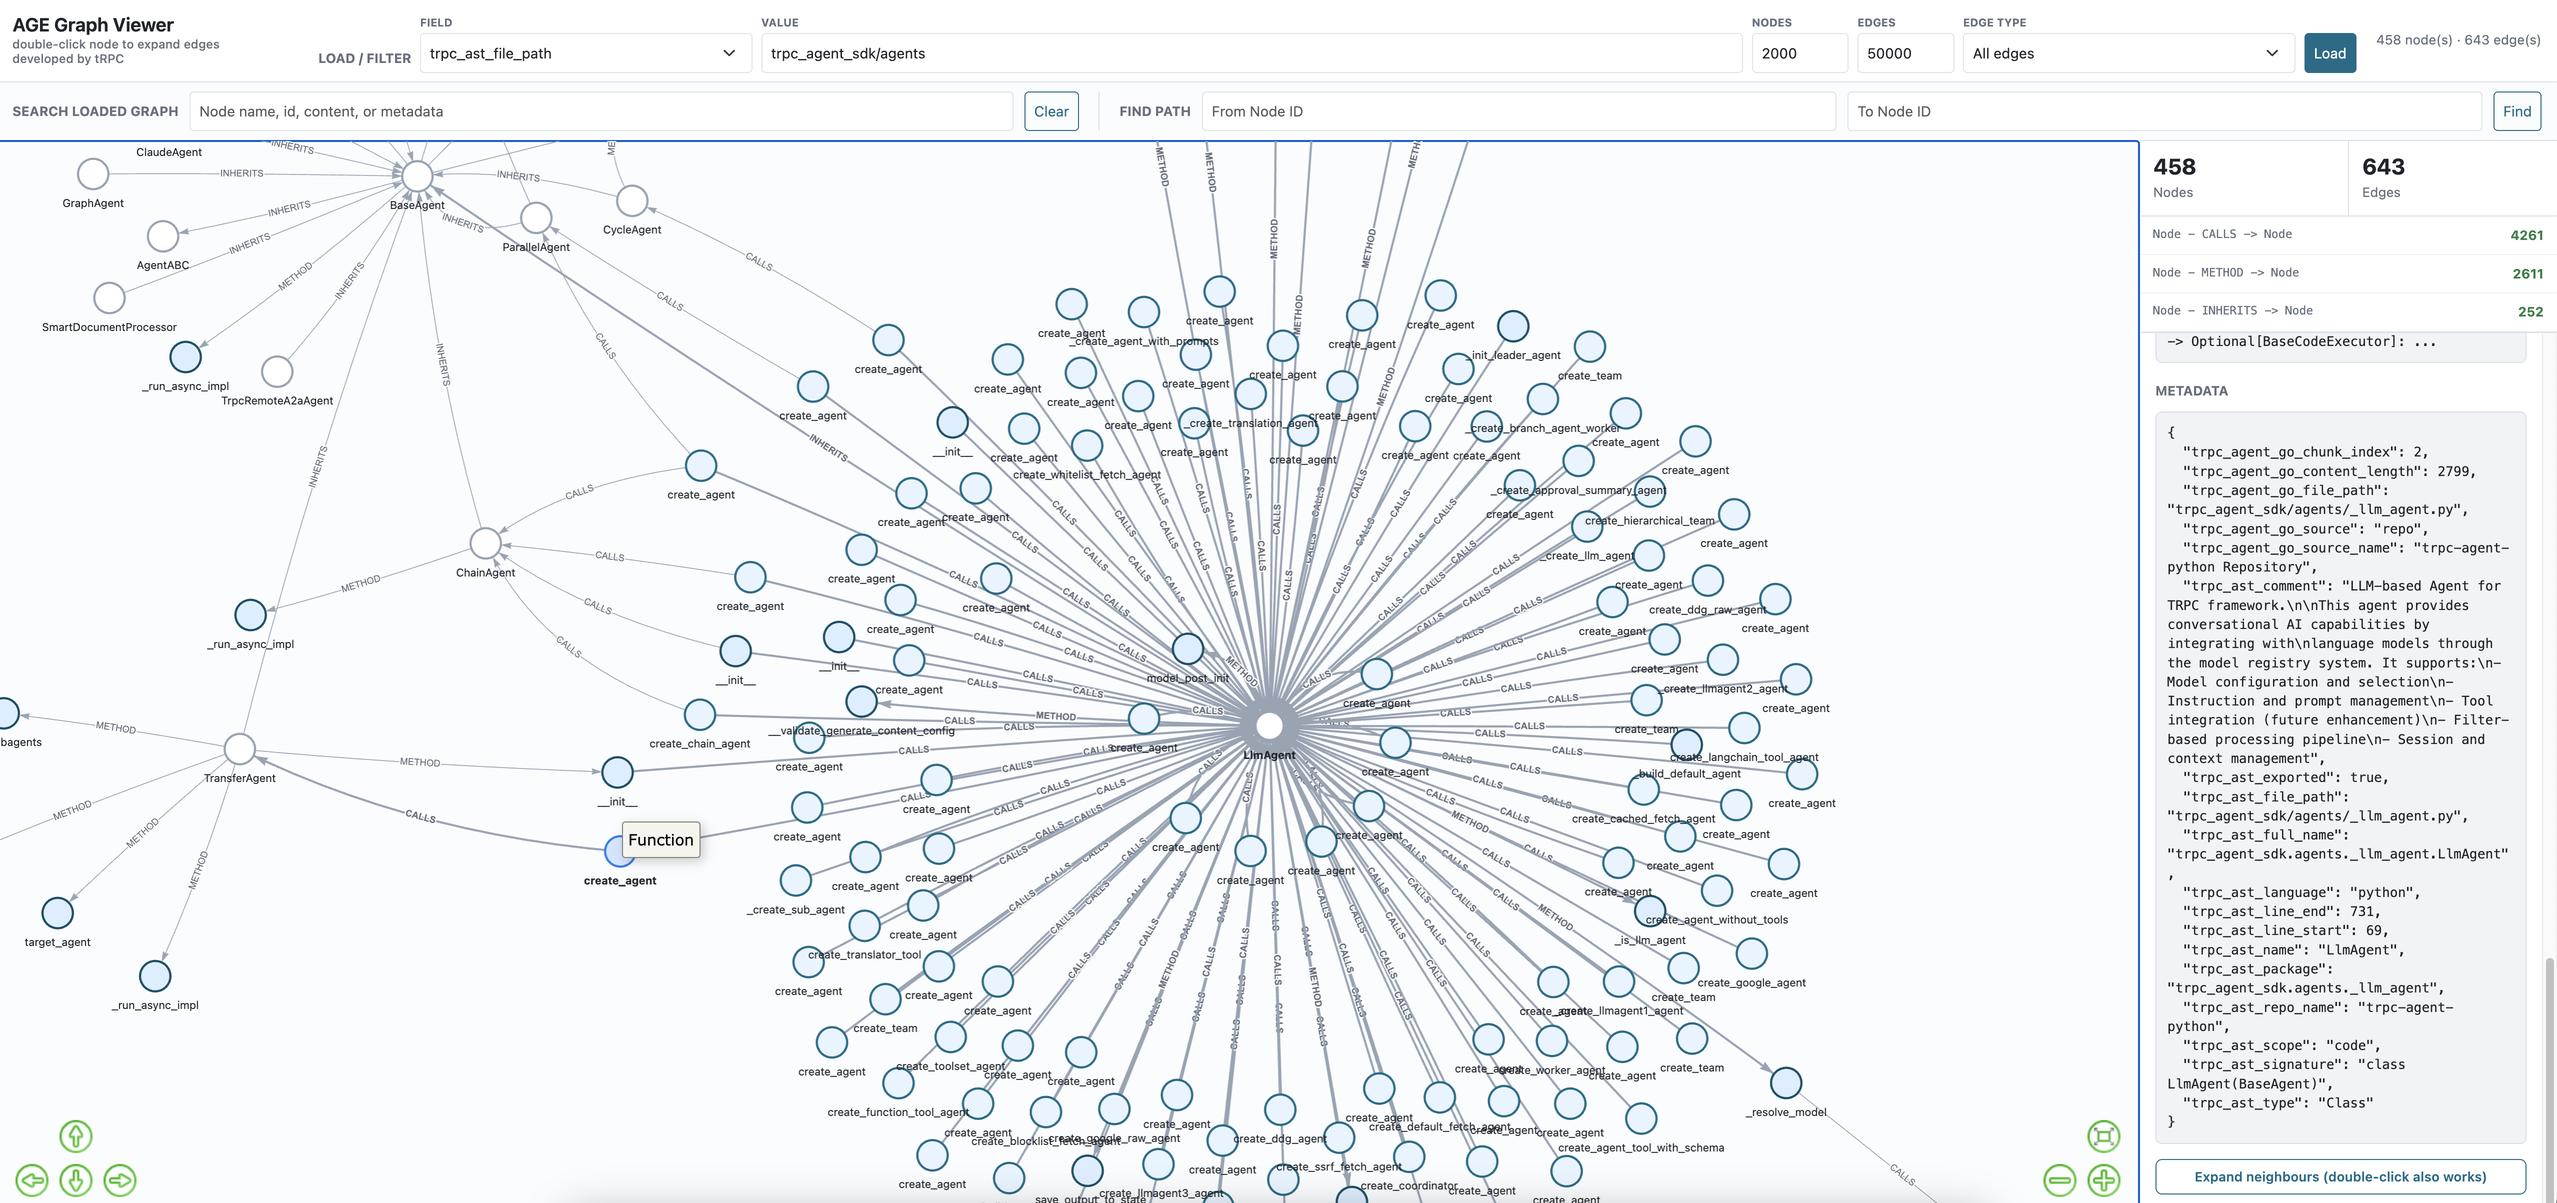
Task: Click the Node CALLS Node edge row
Action: 2347,235
